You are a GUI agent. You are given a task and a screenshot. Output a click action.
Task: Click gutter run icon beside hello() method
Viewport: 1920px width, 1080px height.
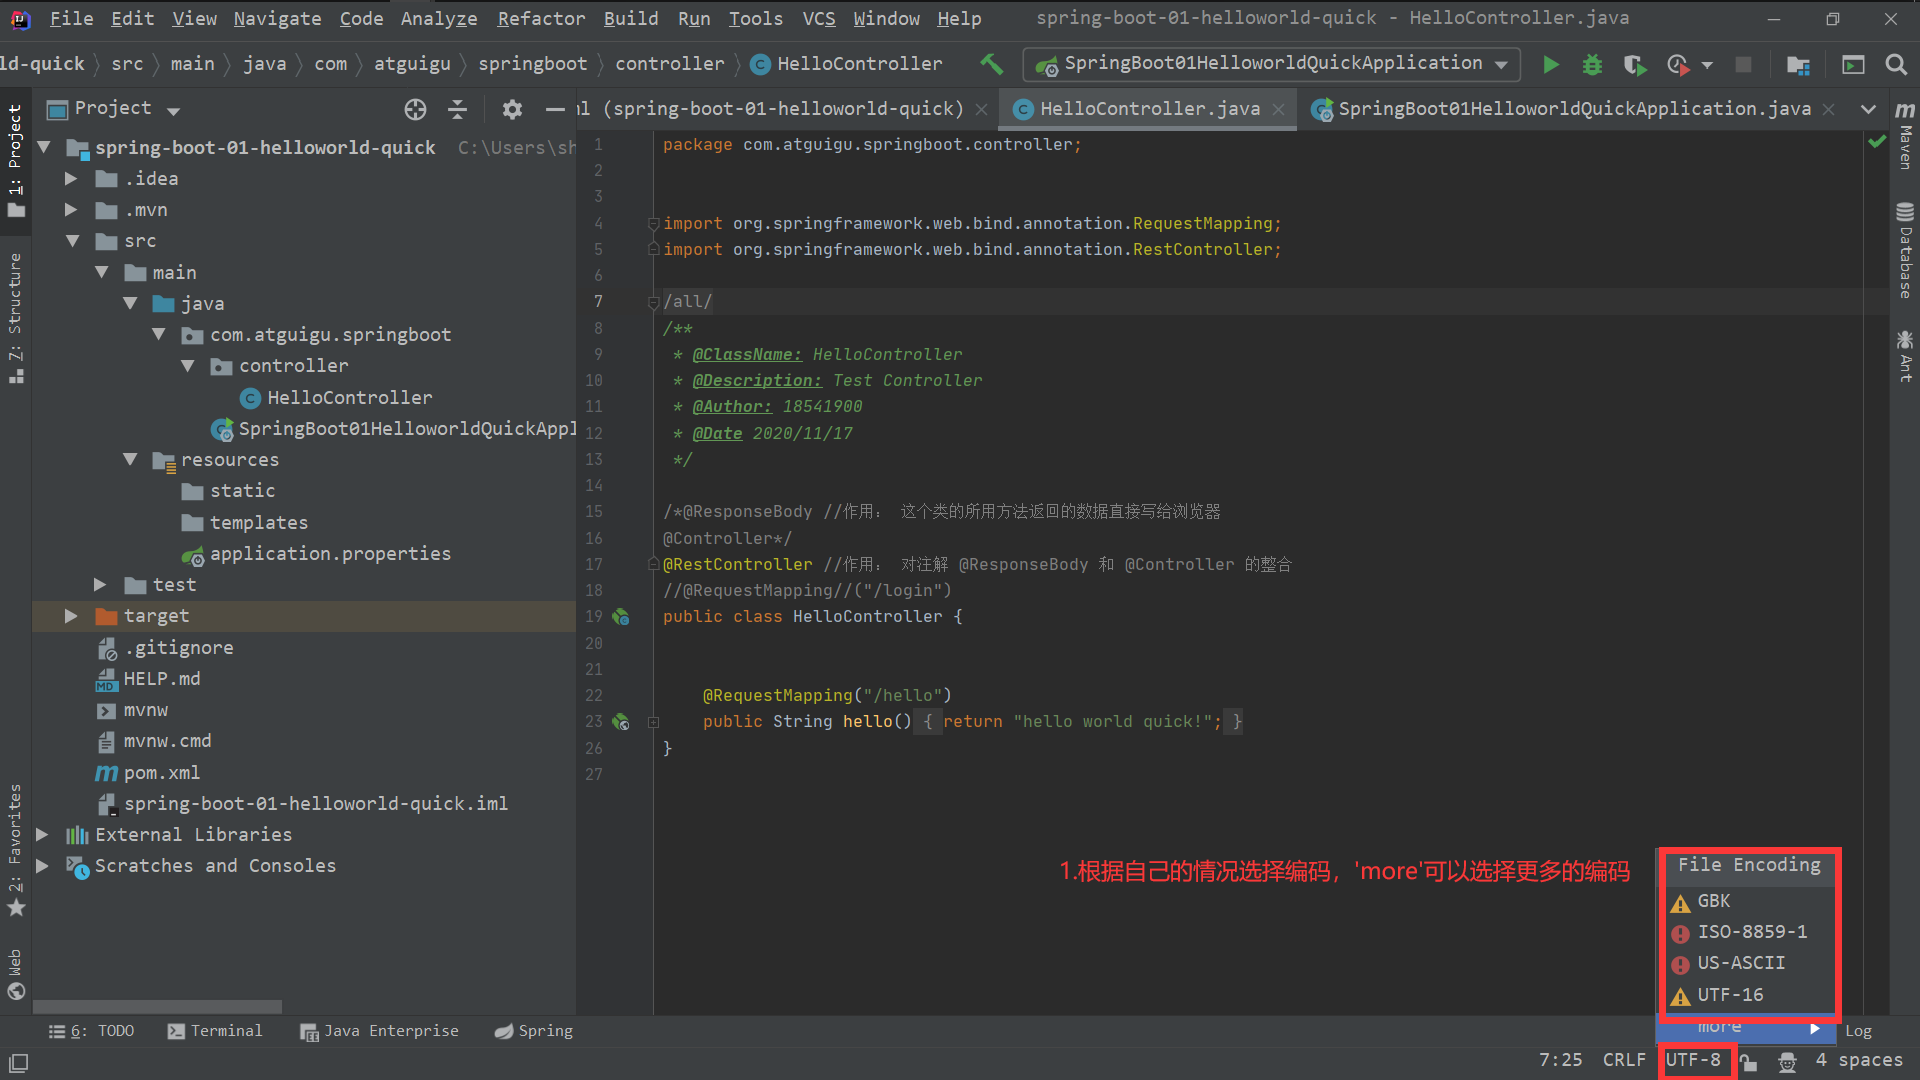(x=621, y=722)
